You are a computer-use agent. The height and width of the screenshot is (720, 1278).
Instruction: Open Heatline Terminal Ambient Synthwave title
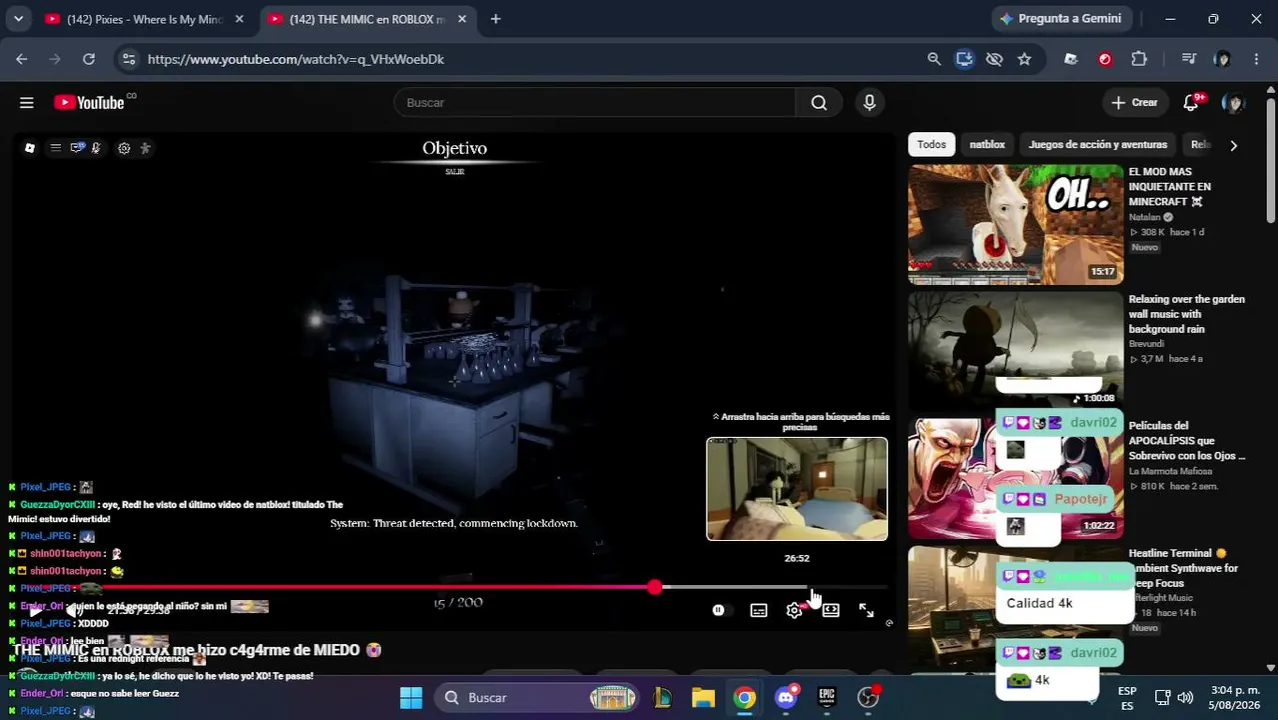coord(1184,568)
